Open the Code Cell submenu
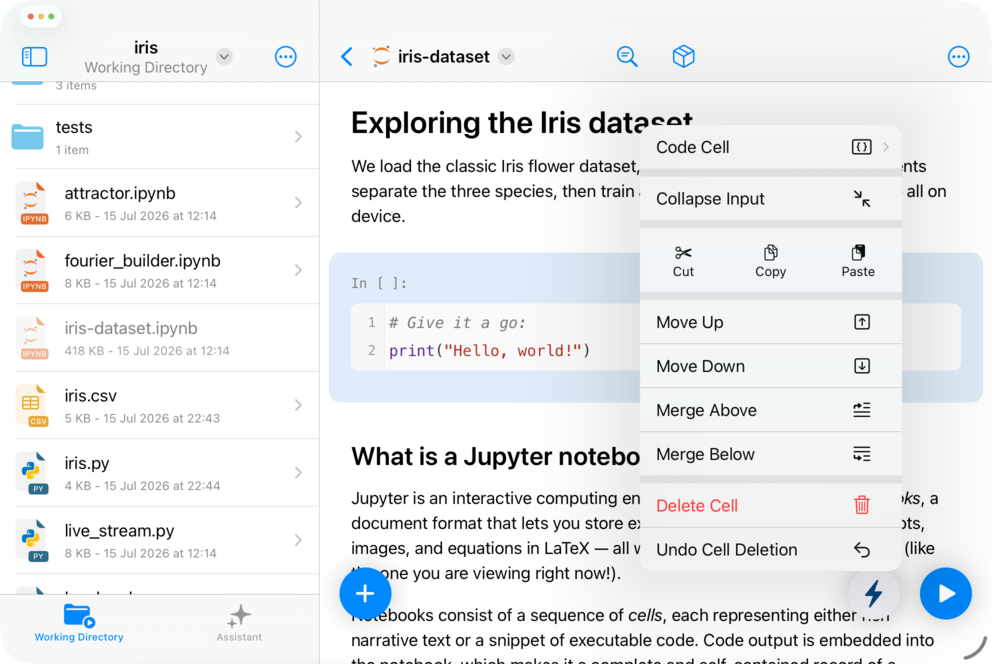Viewport: 992px width, 664px height. (771, 147)
